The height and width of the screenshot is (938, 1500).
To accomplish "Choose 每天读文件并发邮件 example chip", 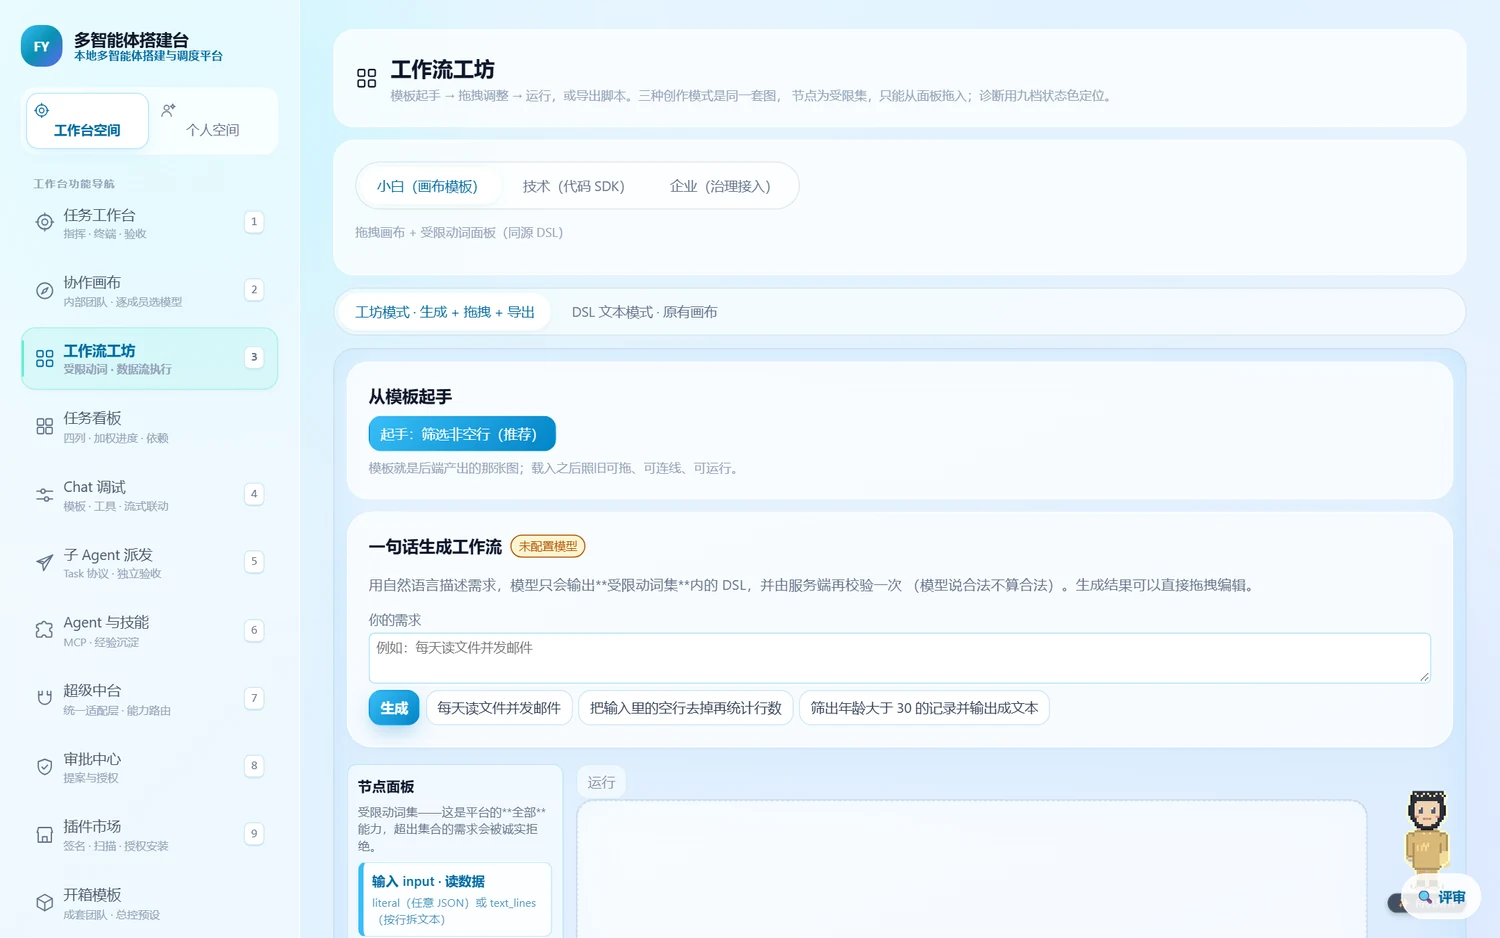I will 499,708.
